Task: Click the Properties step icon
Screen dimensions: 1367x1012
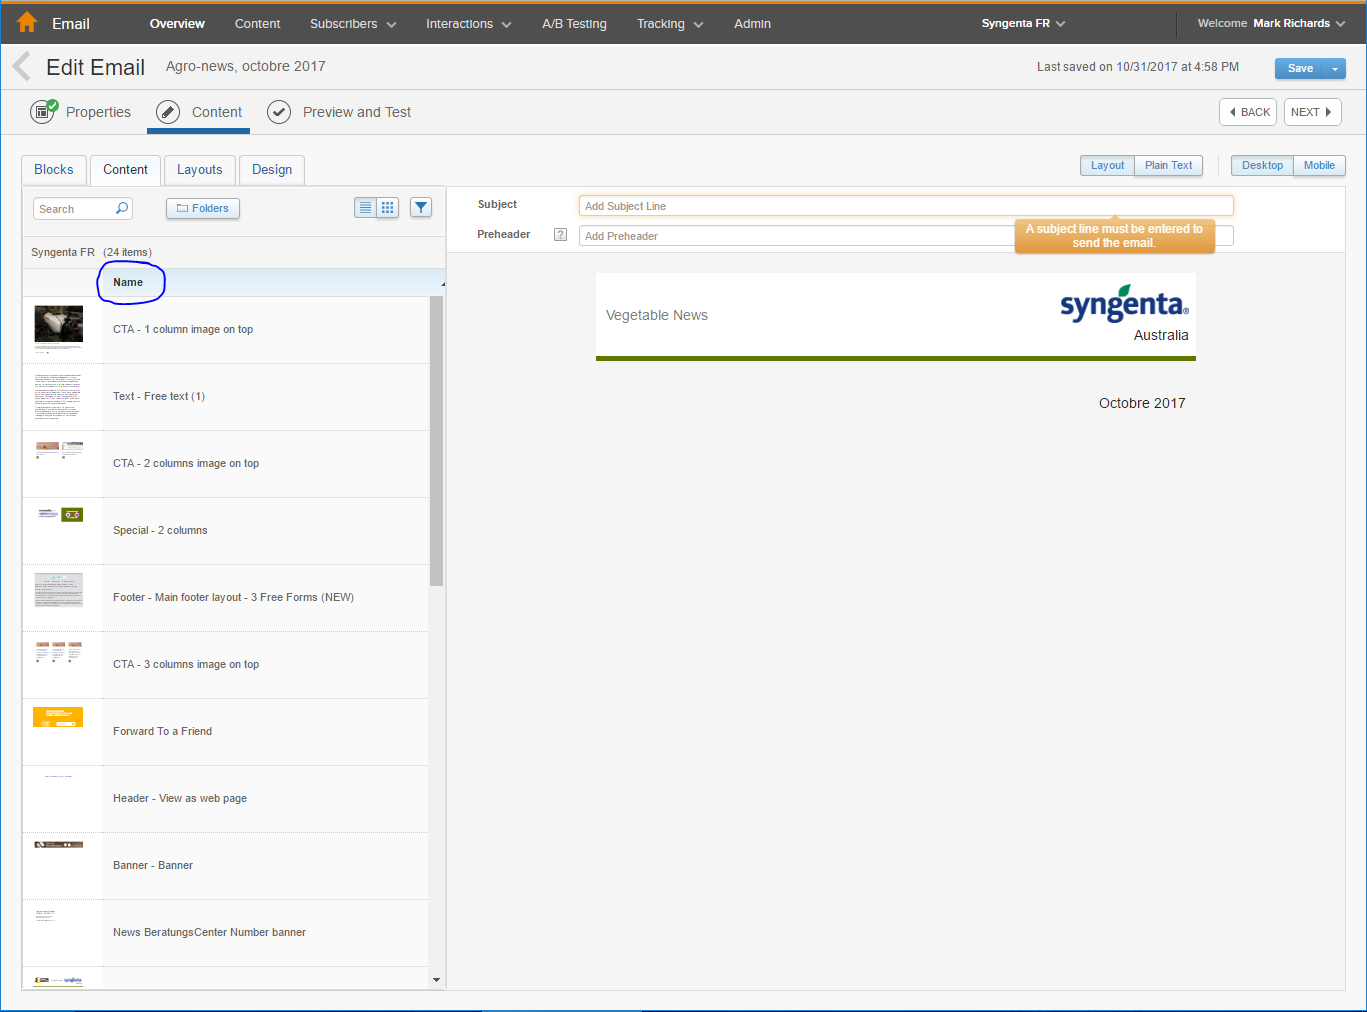Action: point(43,112)
